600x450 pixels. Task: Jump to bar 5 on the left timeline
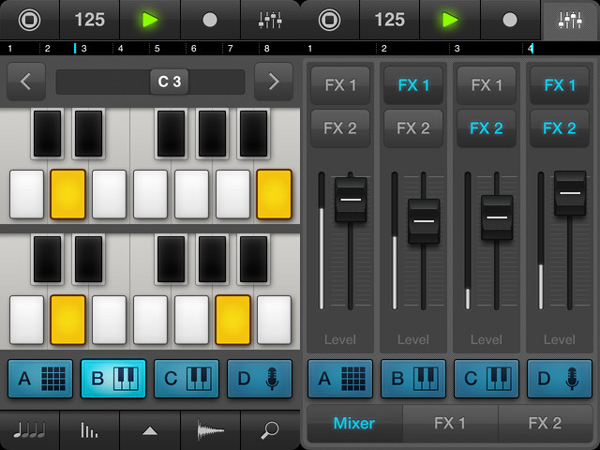click(x=157, y=49)
